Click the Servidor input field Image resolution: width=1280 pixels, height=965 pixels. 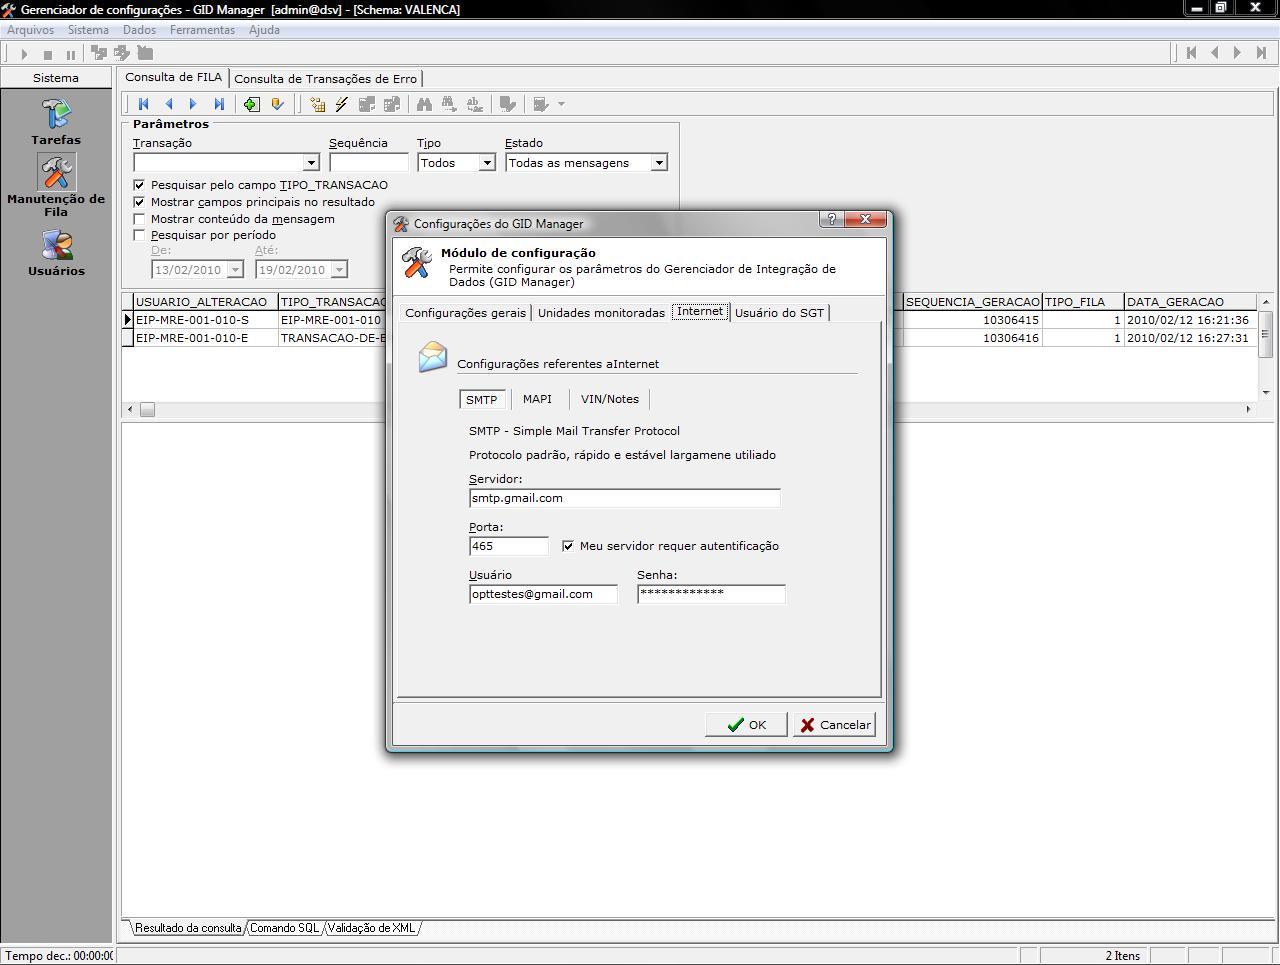point(624,498)
